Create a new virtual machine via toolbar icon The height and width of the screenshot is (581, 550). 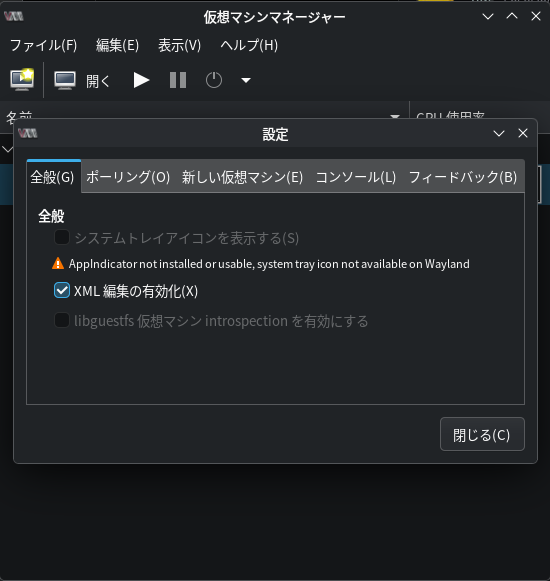[x=22, y=80]
